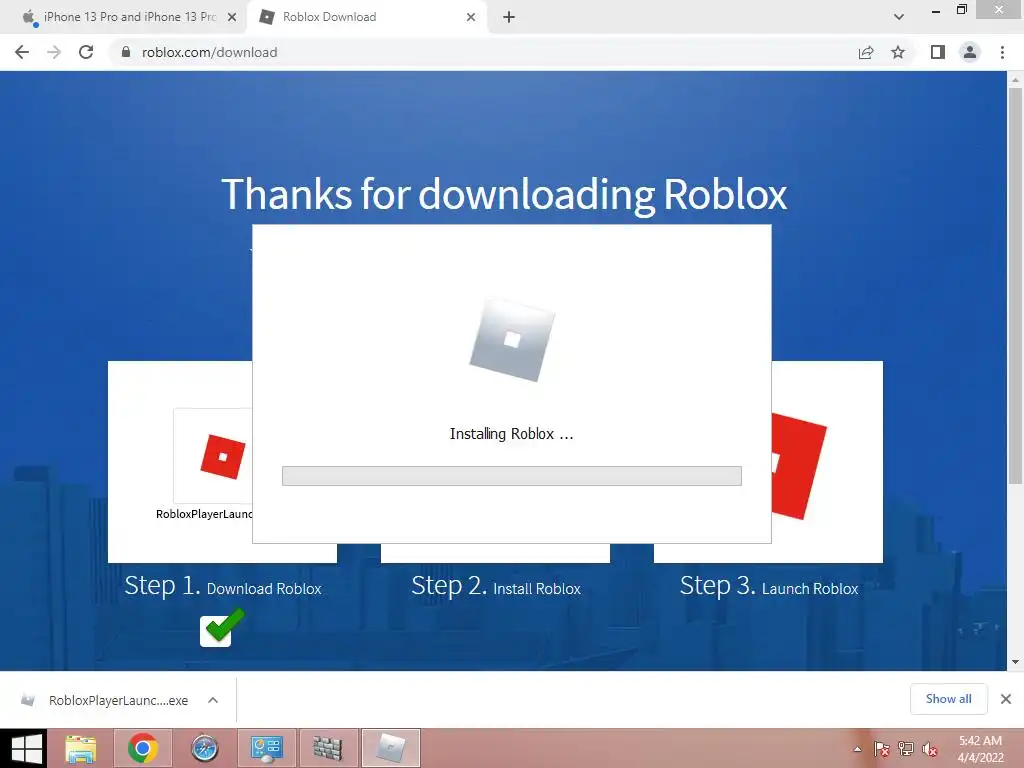Viewport: 1024px width, 768px height.
Task: Close the Roblox Download tab
Action: (471, 17)
